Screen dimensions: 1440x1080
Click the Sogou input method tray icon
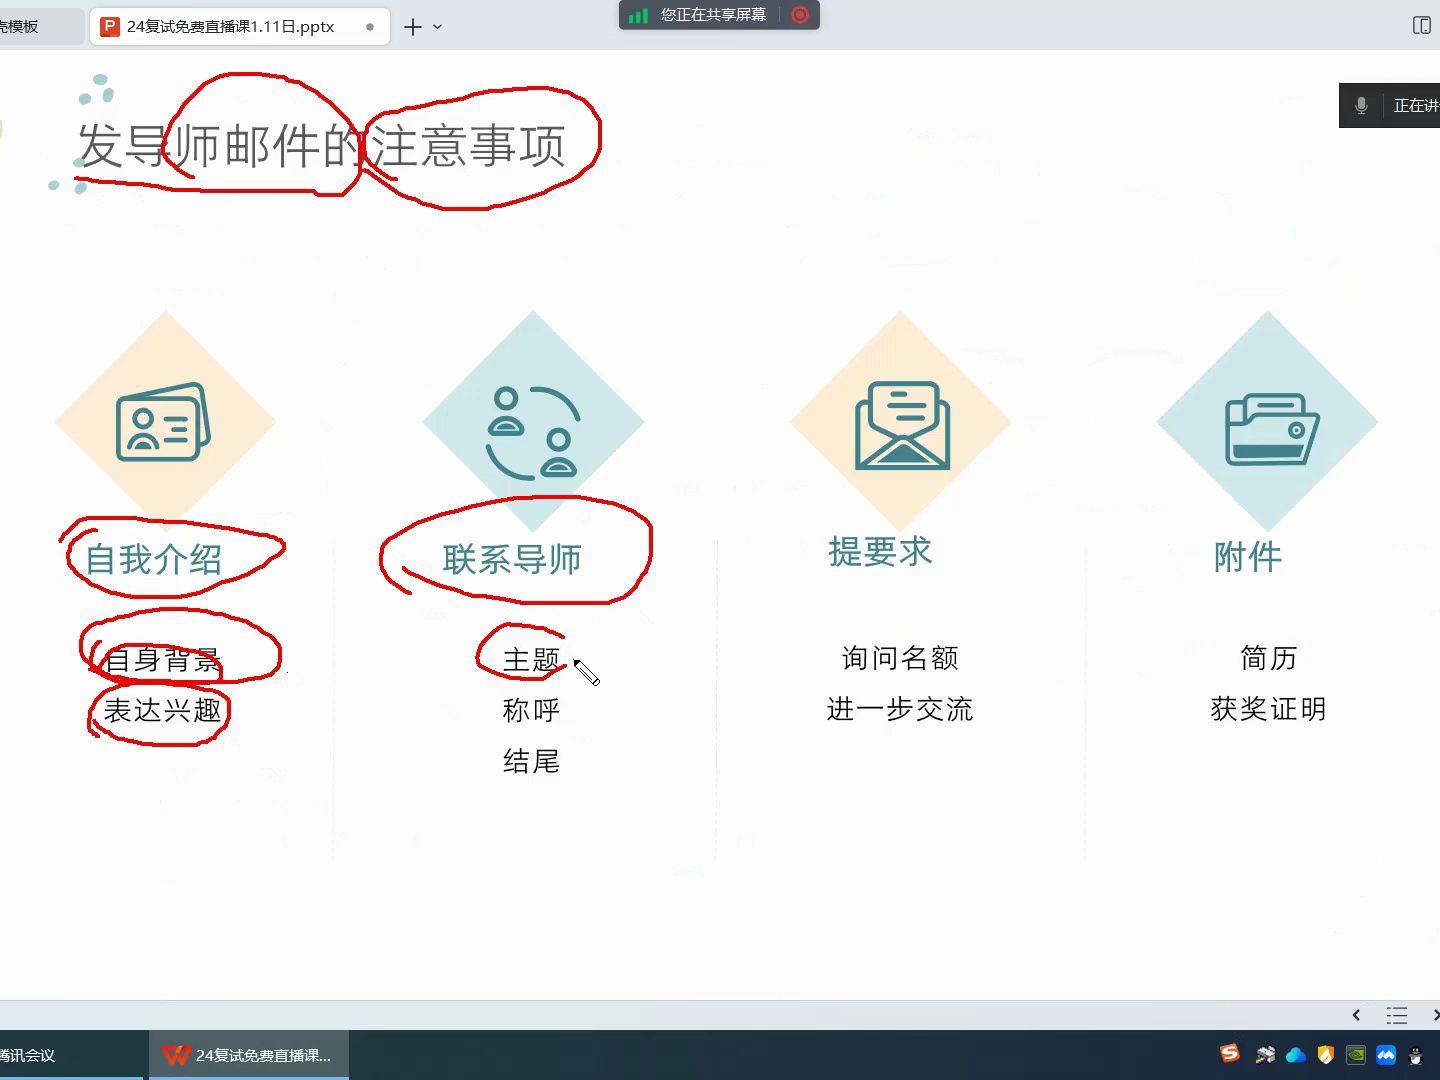tap(1230, 1053)
